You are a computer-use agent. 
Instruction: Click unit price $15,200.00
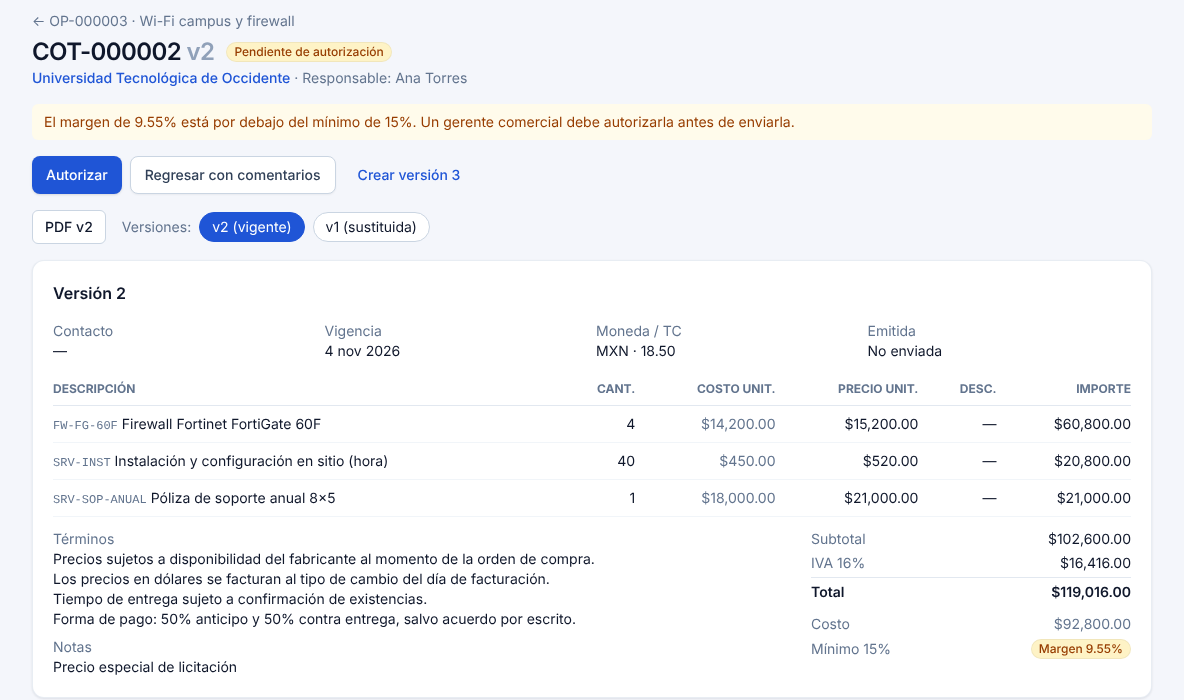click(881, 424)
